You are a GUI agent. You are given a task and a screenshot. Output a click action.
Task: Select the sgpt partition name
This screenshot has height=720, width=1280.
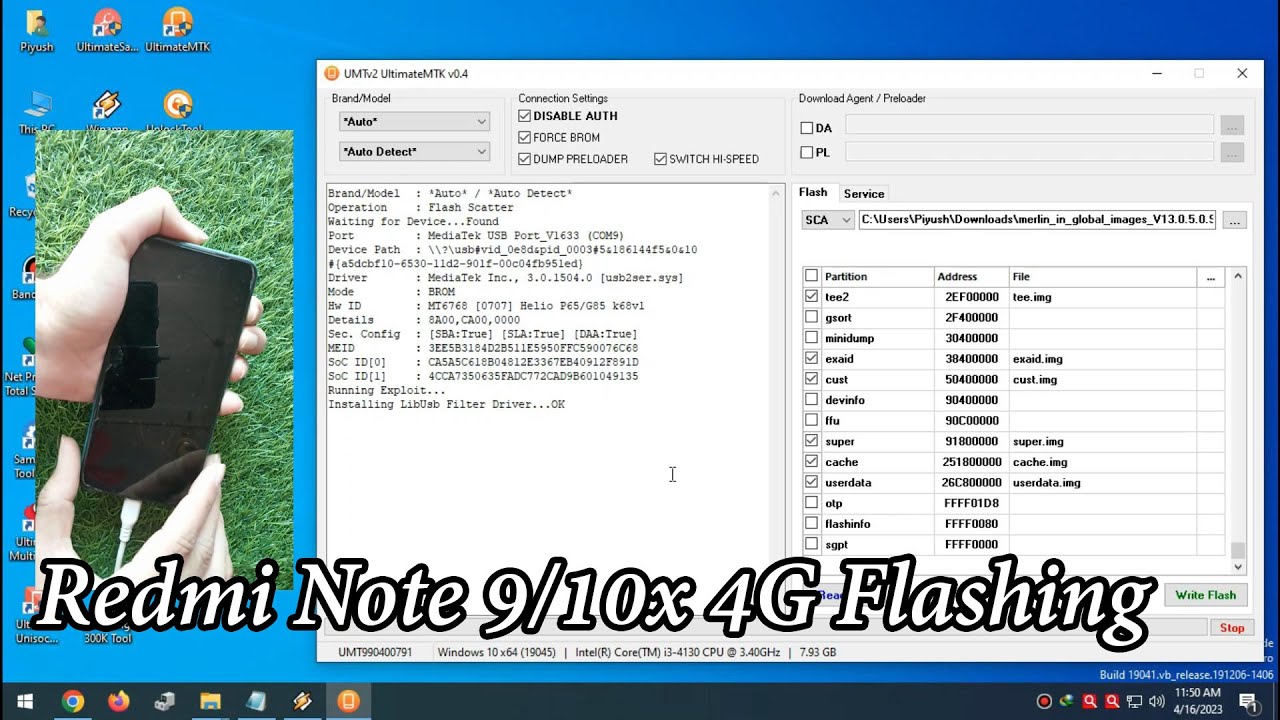pyautogui.click(x=836, y=545)
